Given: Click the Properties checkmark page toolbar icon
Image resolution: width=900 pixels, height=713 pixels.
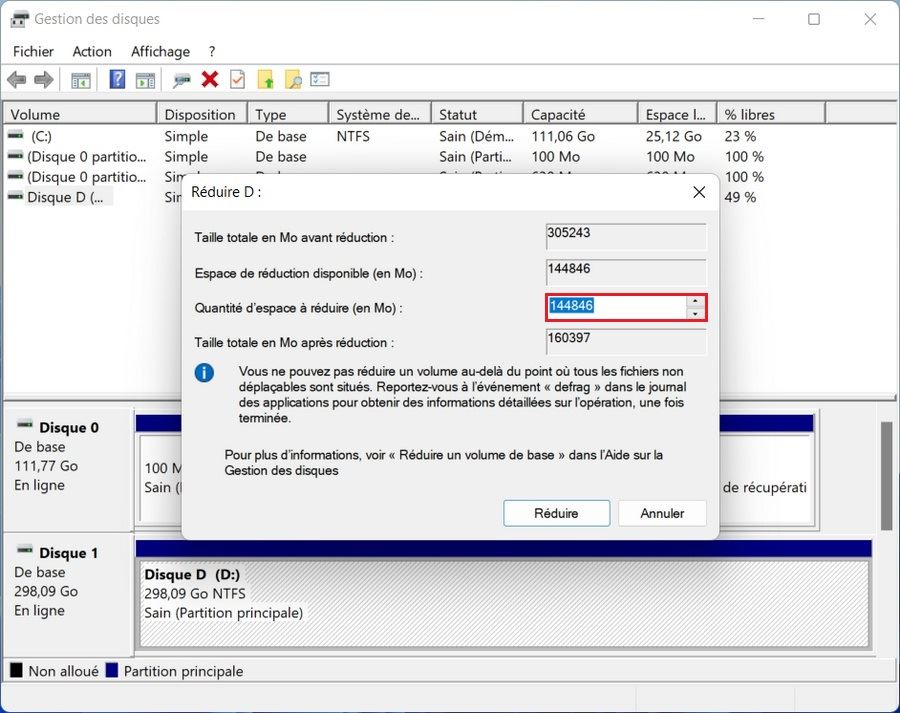Looking at the screenshot, I should (x=237, y=80).
